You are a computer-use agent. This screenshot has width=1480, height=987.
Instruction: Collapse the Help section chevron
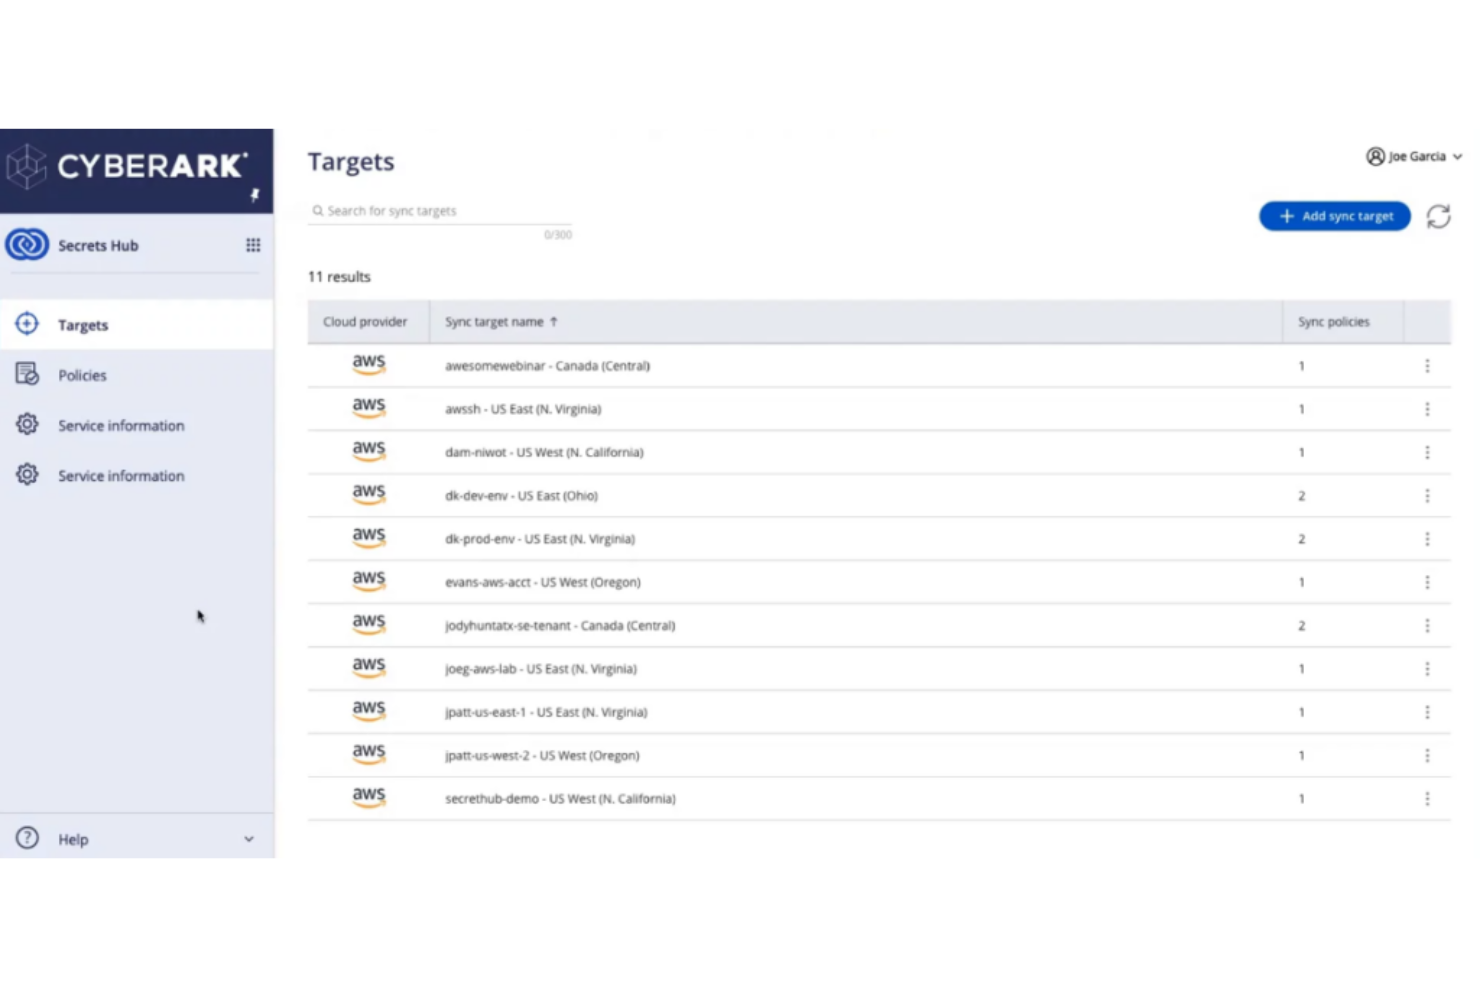coord(248,838)
